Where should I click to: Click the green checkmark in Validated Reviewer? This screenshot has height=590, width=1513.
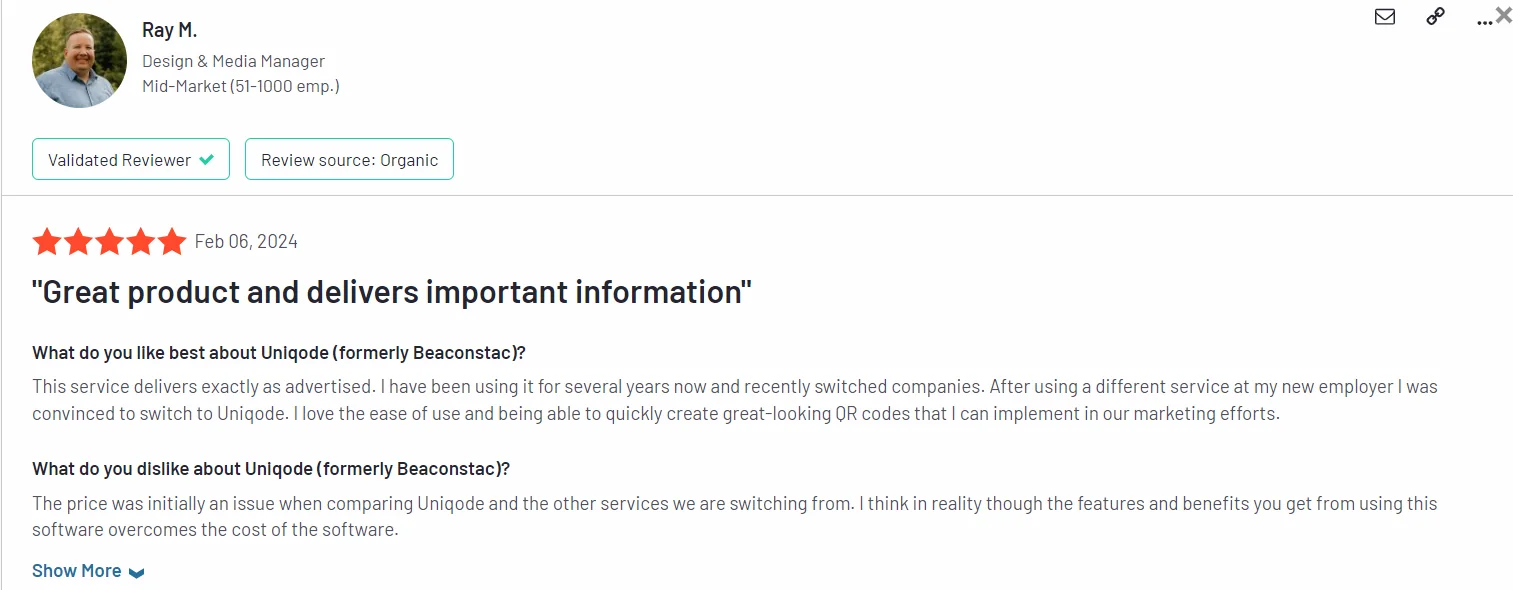click(x=207, y=160)
